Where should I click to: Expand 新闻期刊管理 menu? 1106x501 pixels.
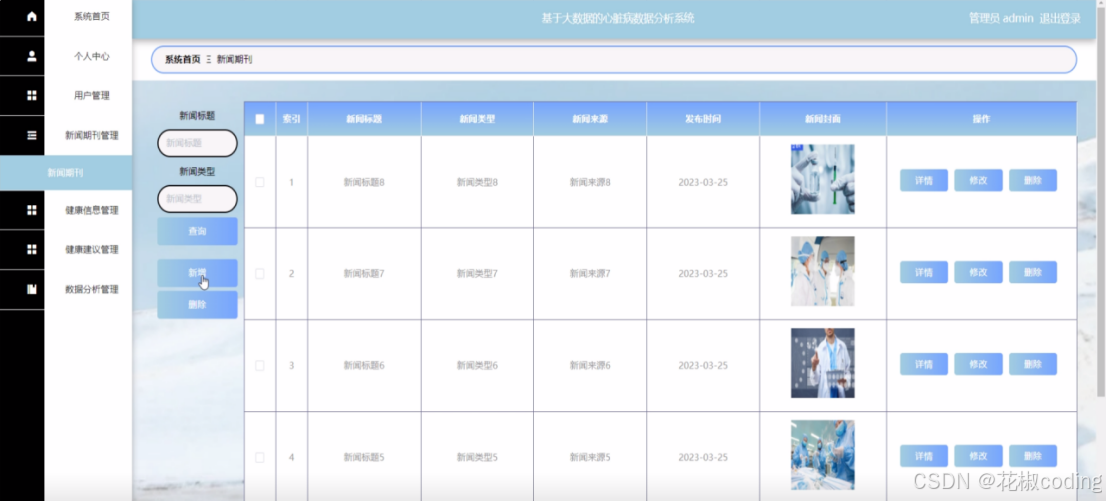click(92, 135)
